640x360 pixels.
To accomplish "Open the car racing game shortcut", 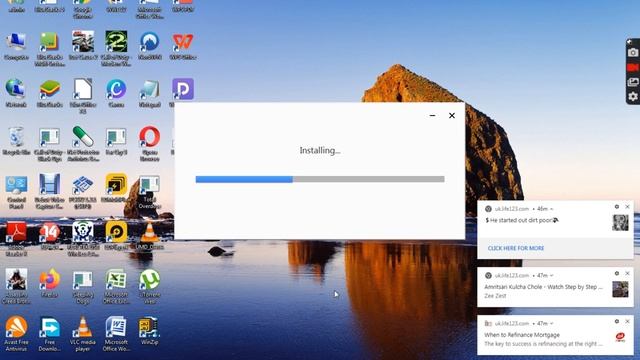I will coord(83,42).
